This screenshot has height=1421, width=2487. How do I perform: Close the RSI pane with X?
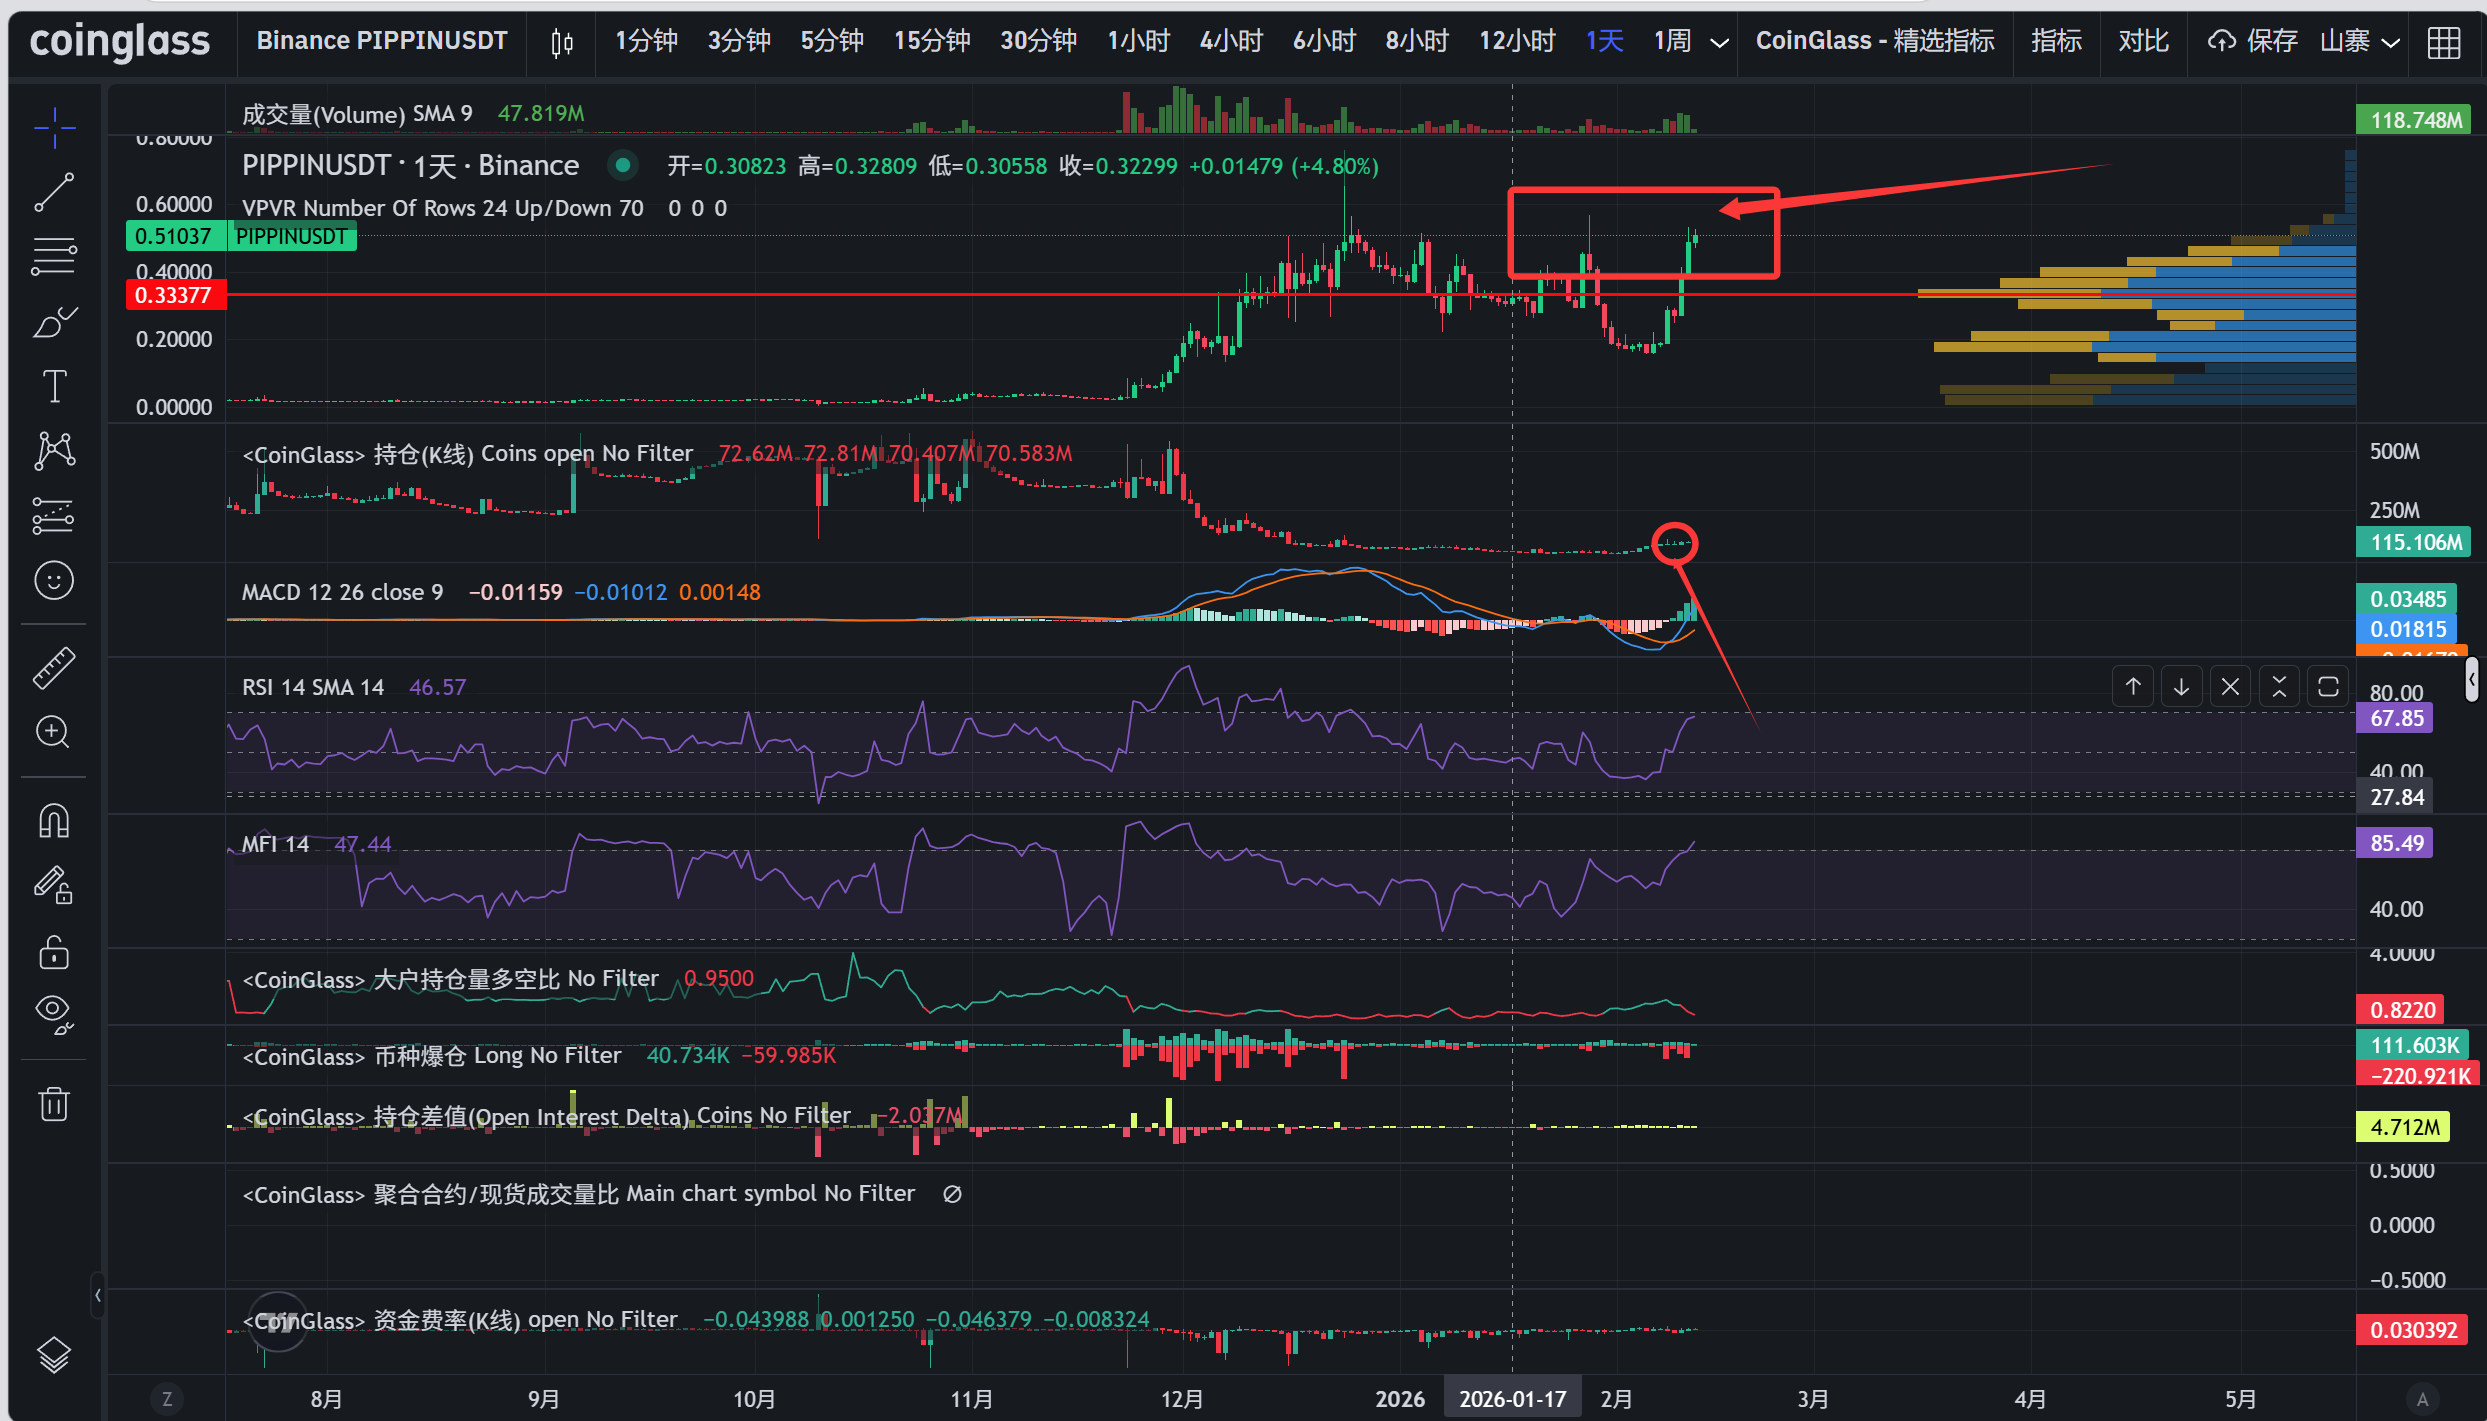(x=2230, y=687)
